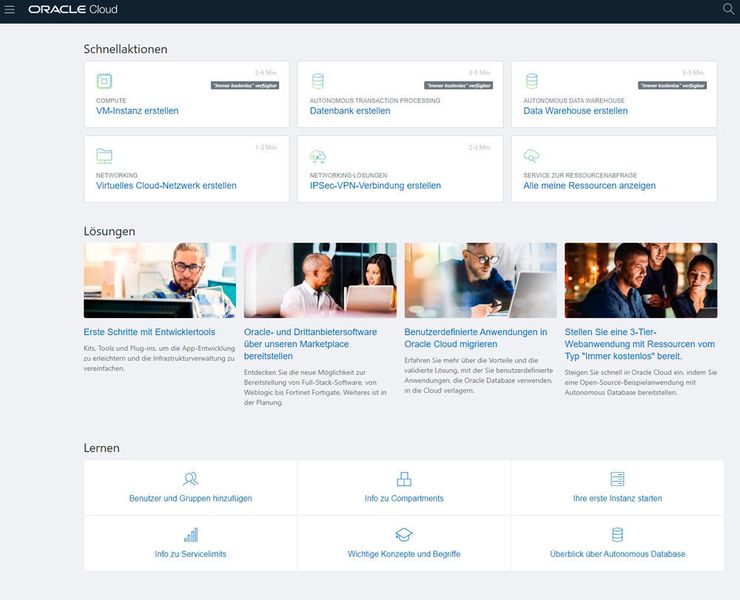Open IPSec-VPN-Verbindung erstellen link
Image resolution: width=740 pixels, height=600 pixels.
(x=375, y=186)
